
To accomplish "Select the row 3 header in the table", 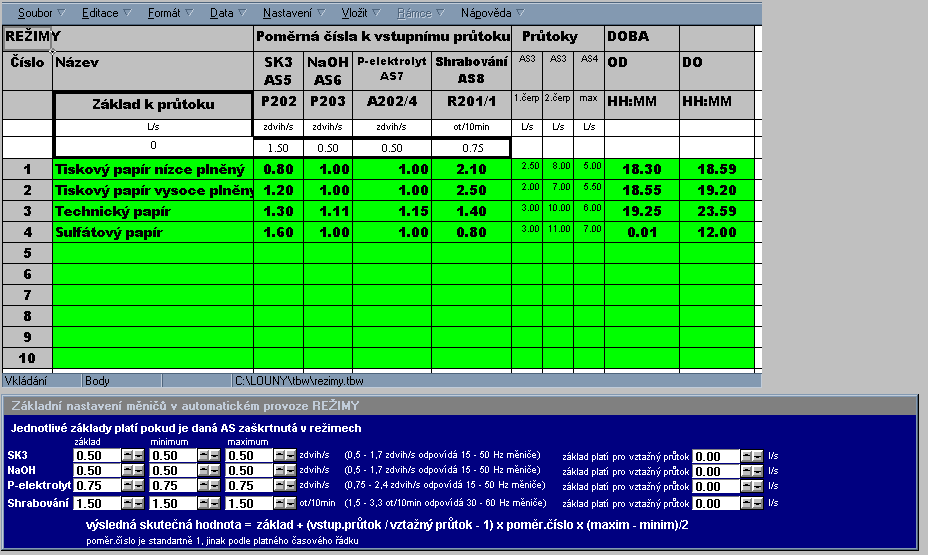I will click(x=27, y=211).
